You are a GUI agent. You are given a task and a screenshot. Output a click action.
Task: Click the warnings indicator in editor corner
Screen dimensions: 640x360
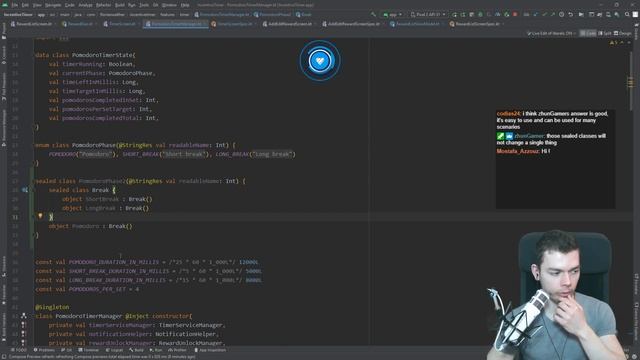click(613, 42)
